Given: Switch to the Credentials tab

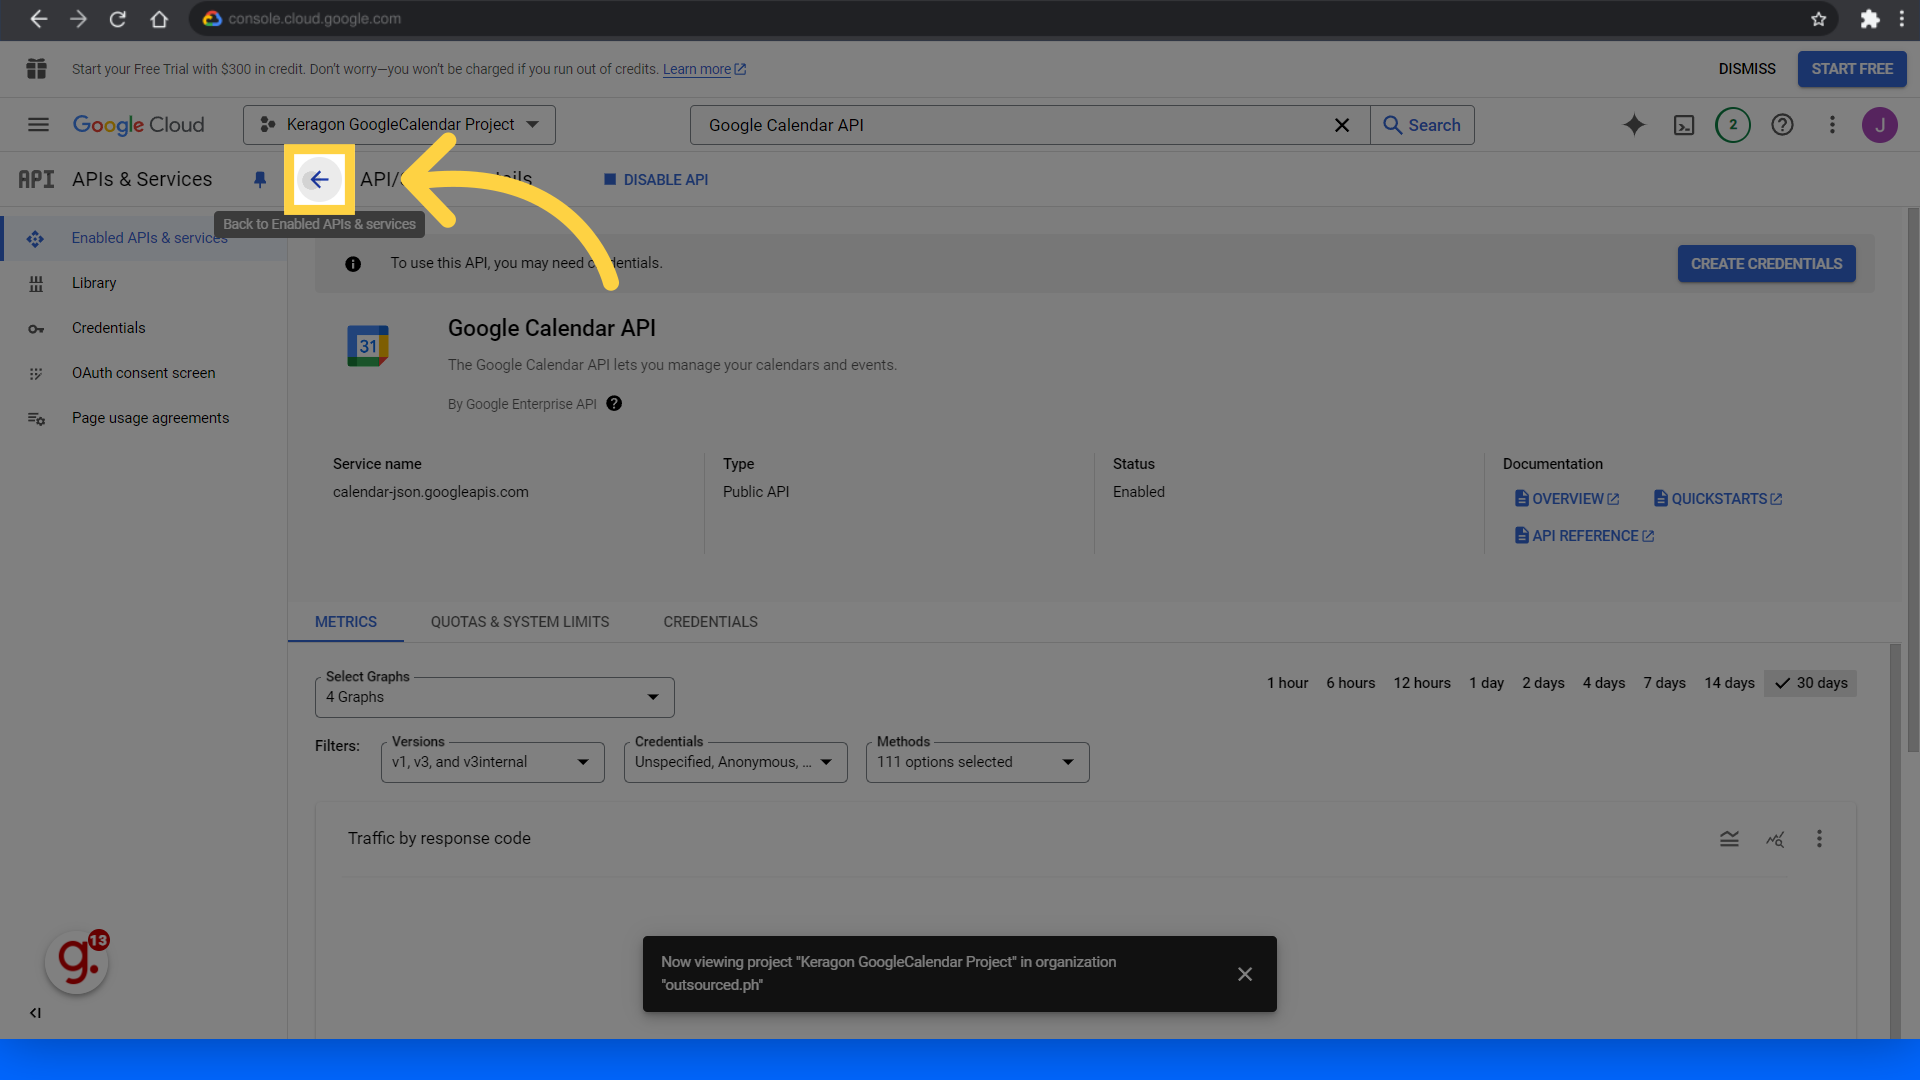Looking at the screenshot, I should click(711, 622).
